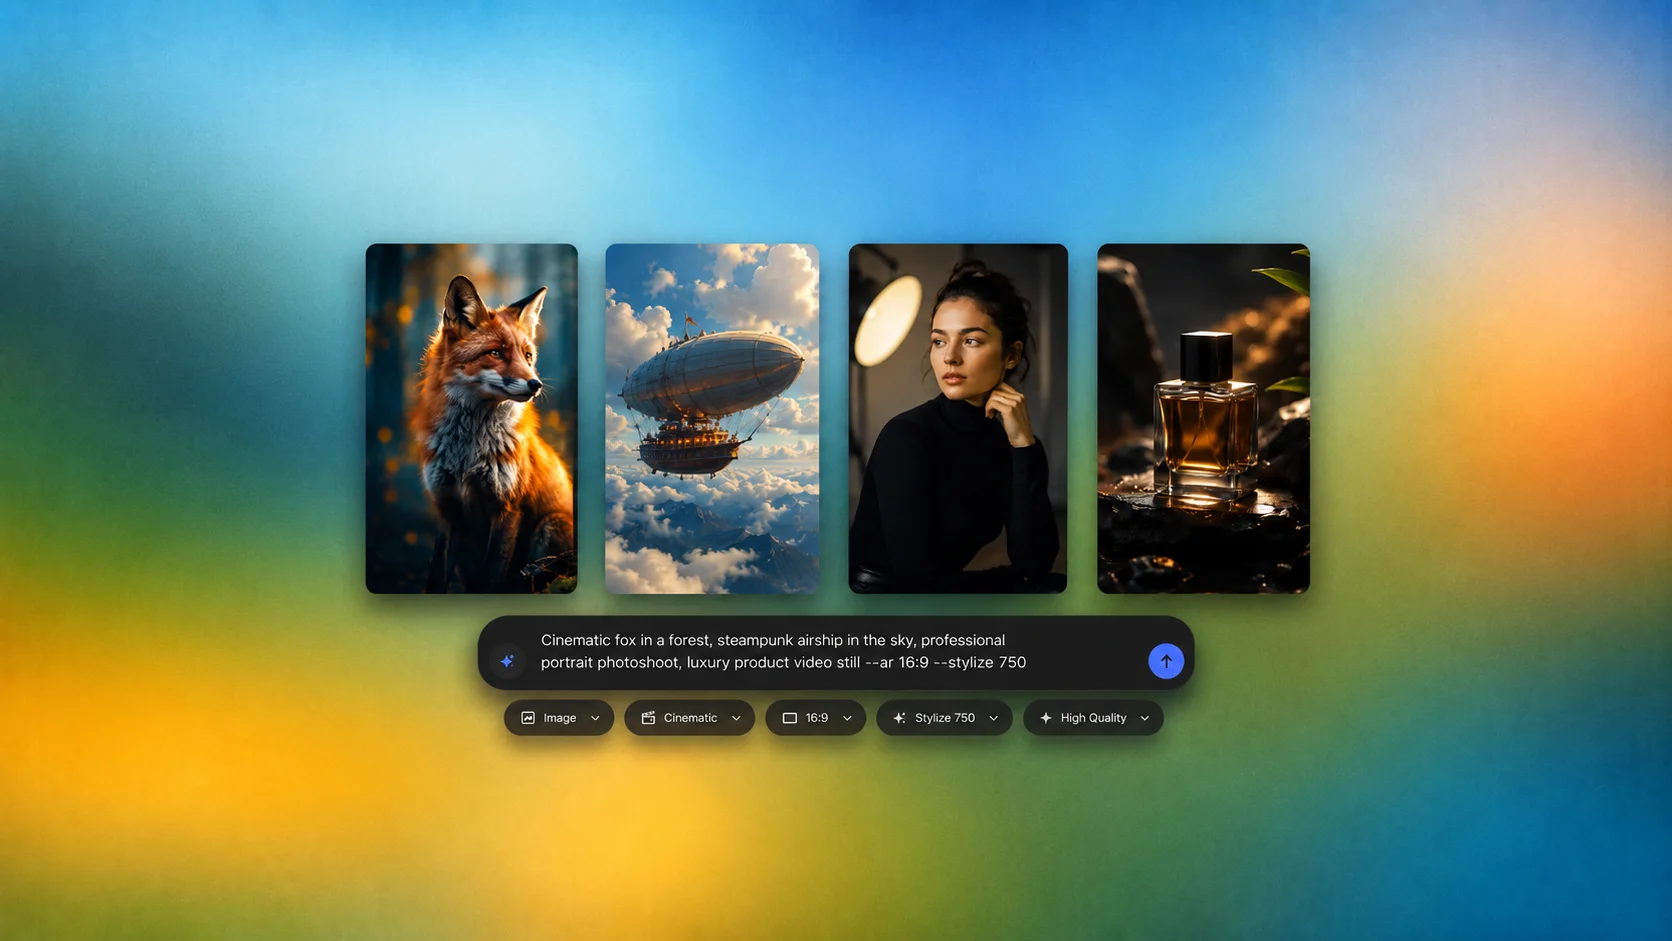The image size is (1672, 941).
Task: Click the High Quality label text
Action: (1093, 718)
